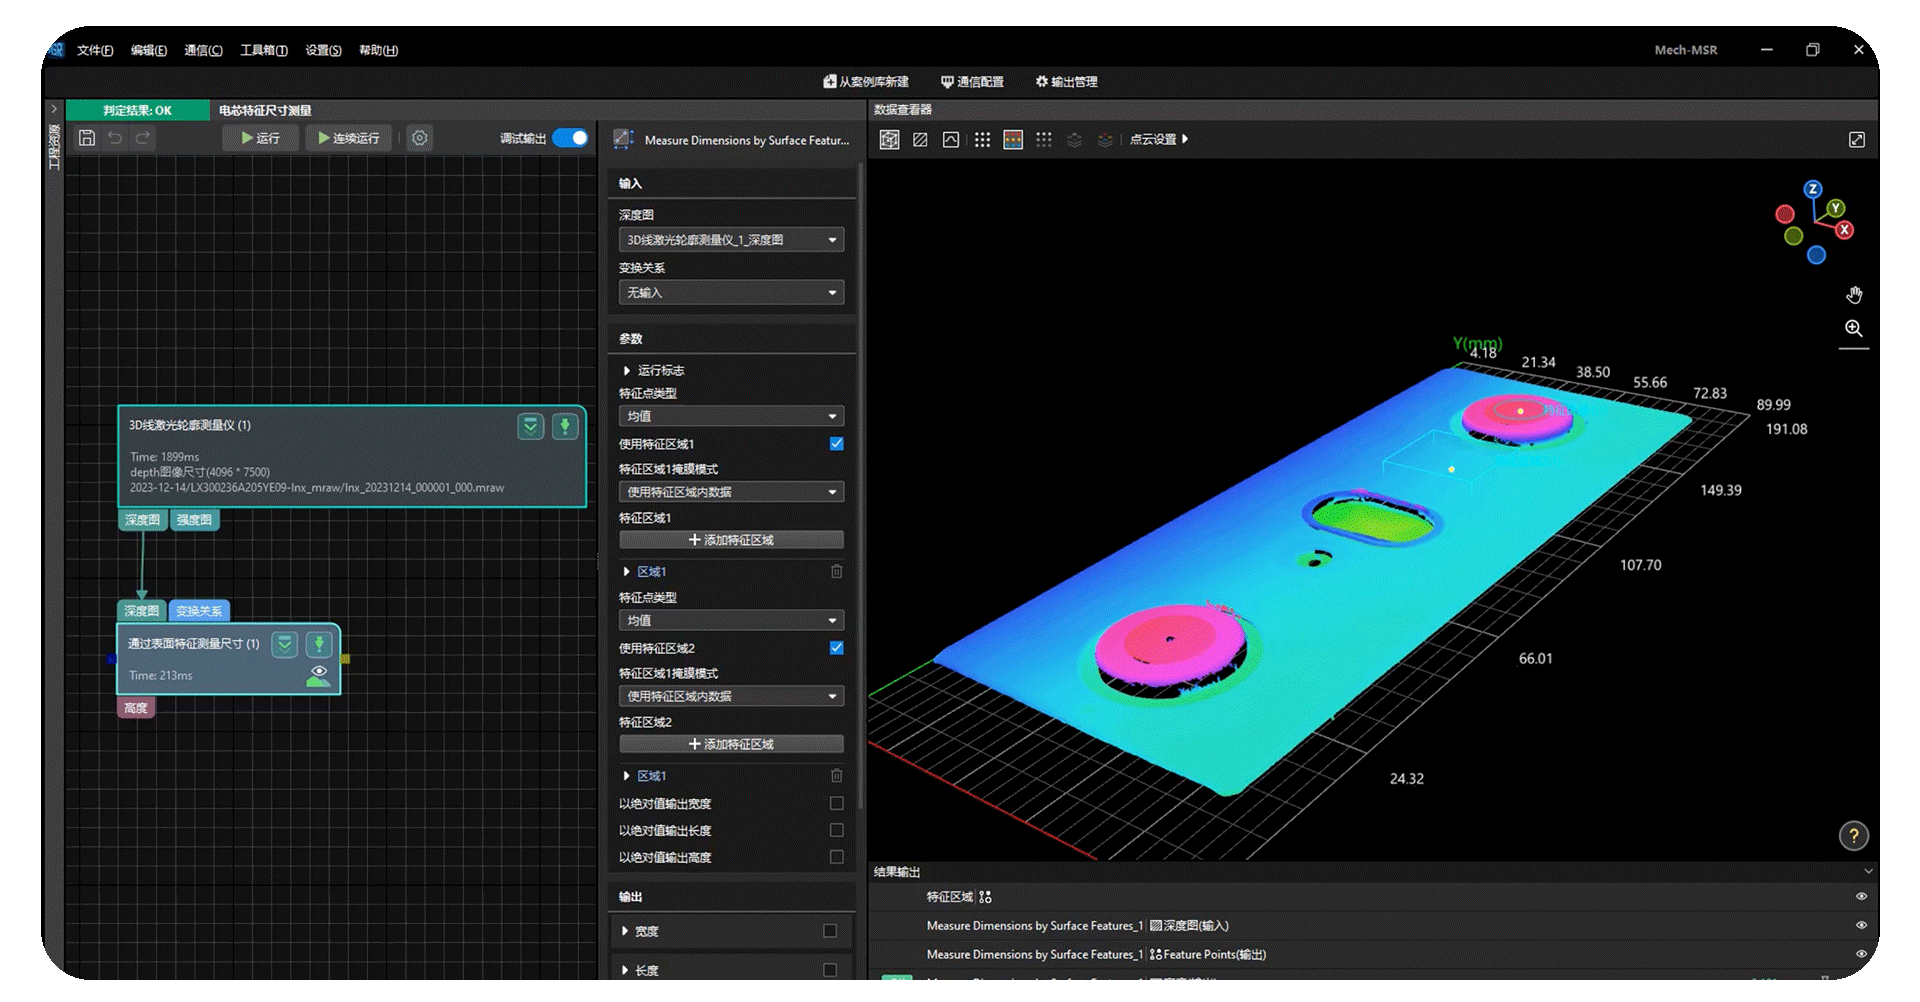Select colored height-map point cloud display
The image size is (1920, 1002).
tap(1013, 140)
